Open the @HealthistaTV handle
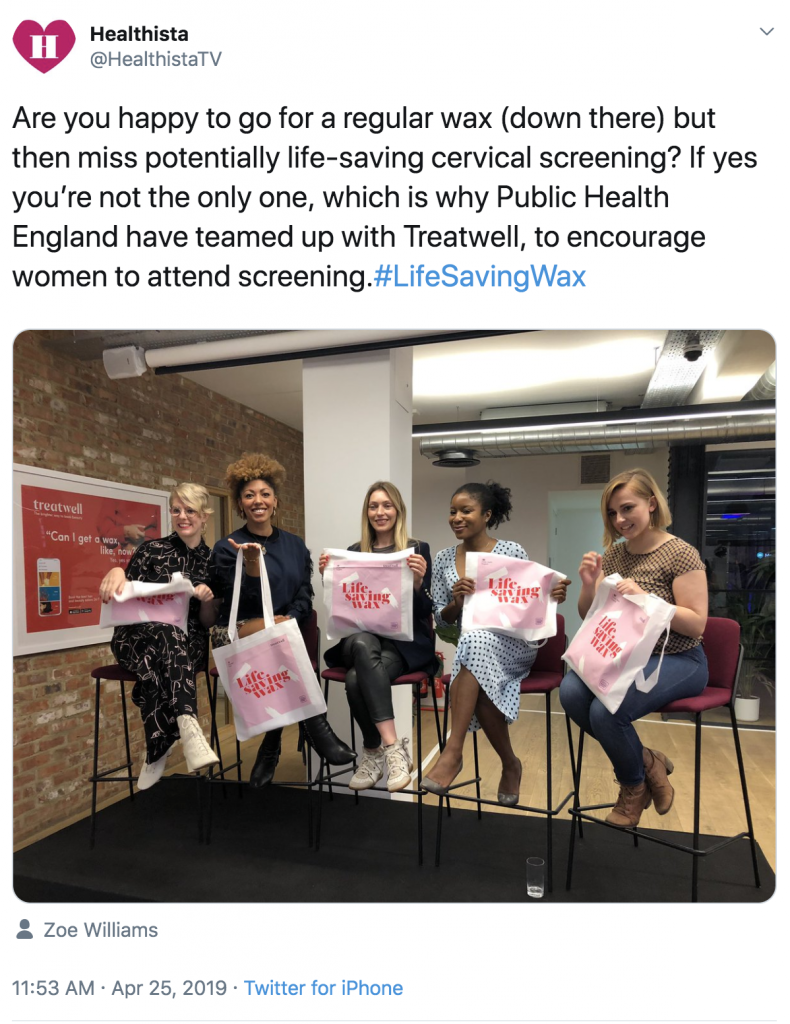 pyautogui.click(x=155, y=59)
